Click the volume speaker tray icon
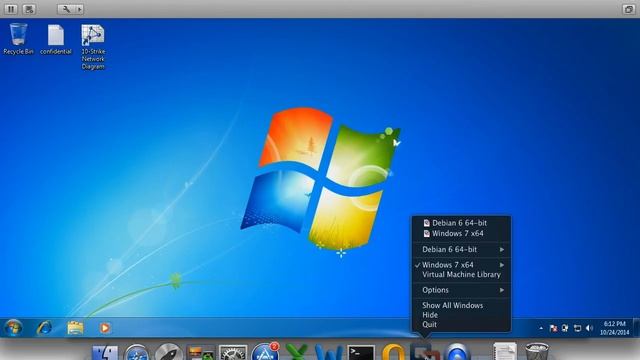The width and height of the screenshot is (640, 360). [x=589, y=328]
